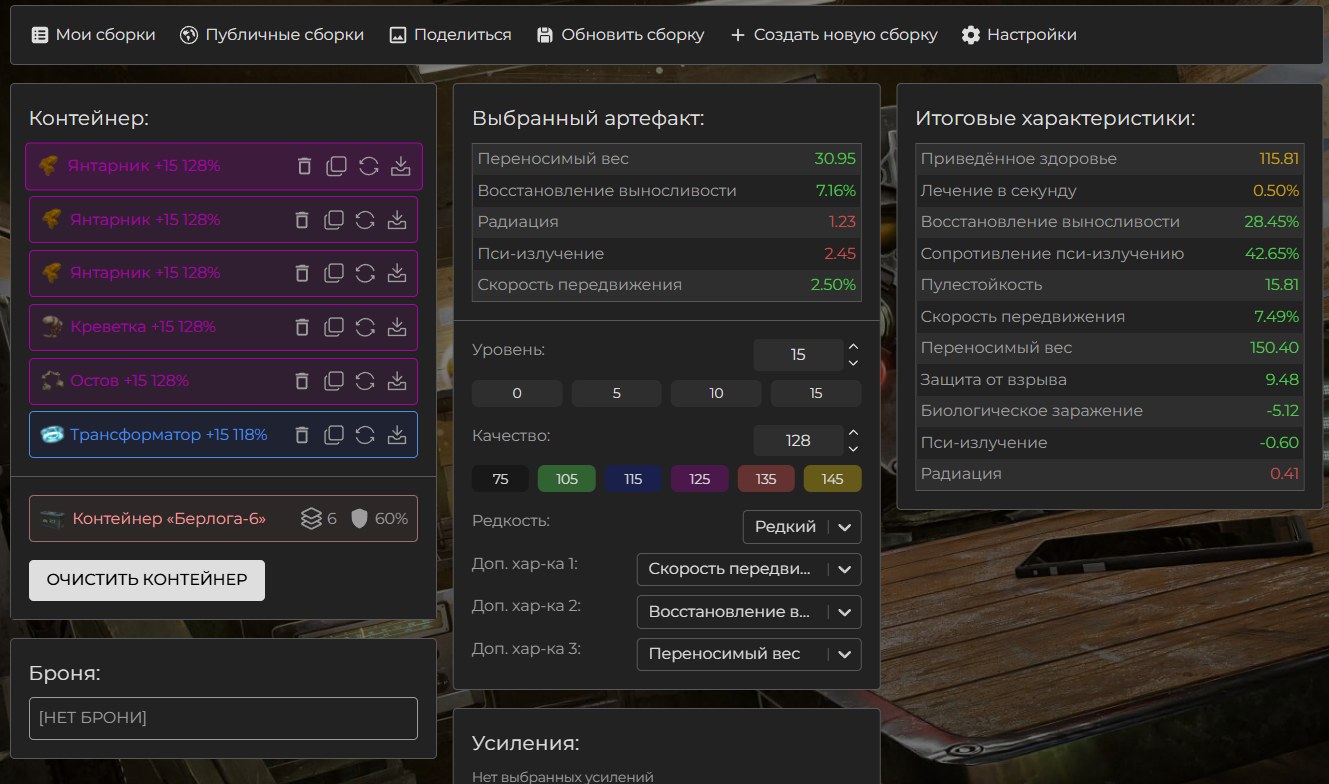Select the third Янтарник +15 128% row
Screen dimensions: 1329x784
click(223, 272)
